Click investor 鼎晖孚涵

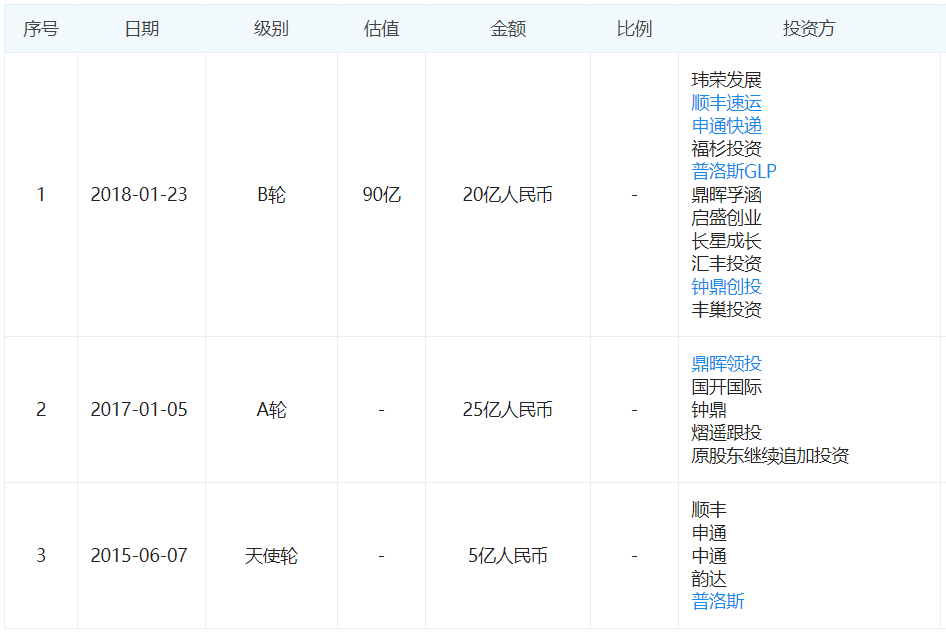click(726, 195)
